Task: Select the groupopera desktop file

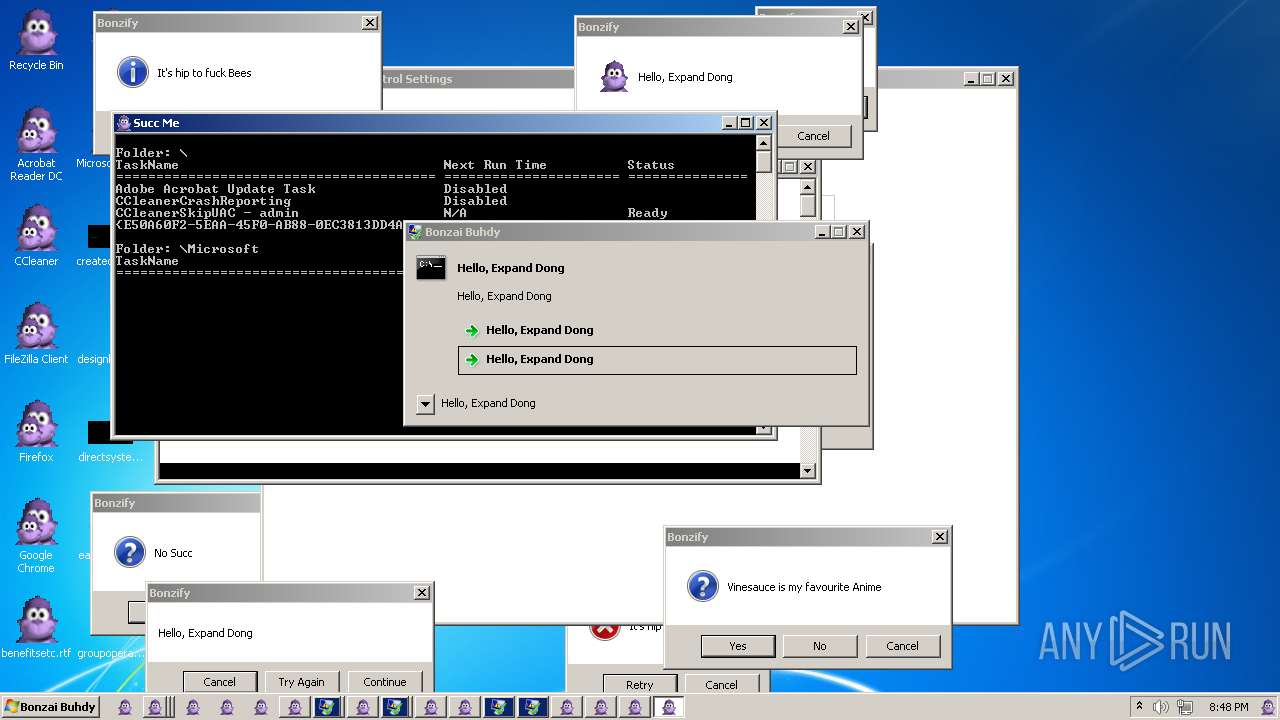Action: click(x=110, y=653)
